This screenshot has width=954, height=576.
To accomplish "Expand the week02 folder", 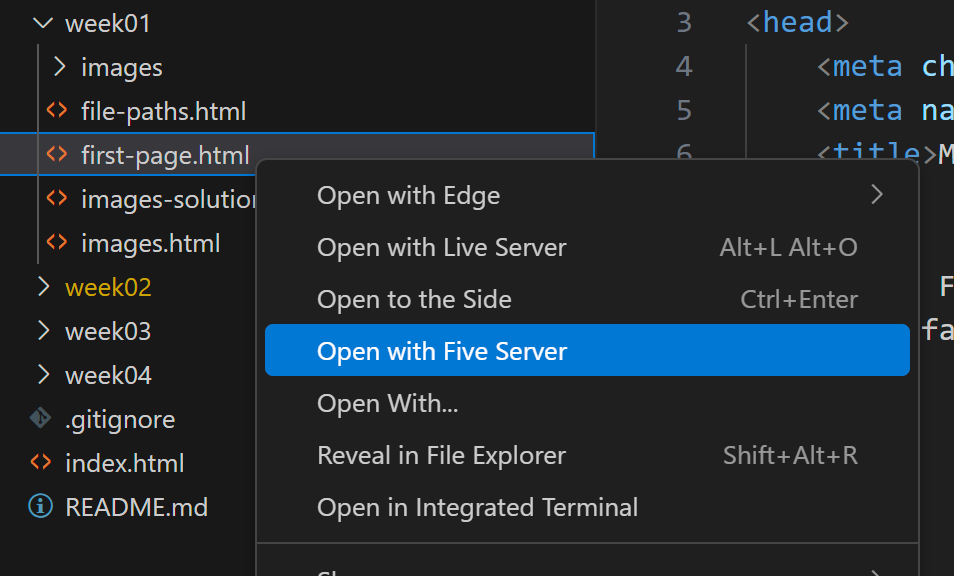I will tap(42, 287).
